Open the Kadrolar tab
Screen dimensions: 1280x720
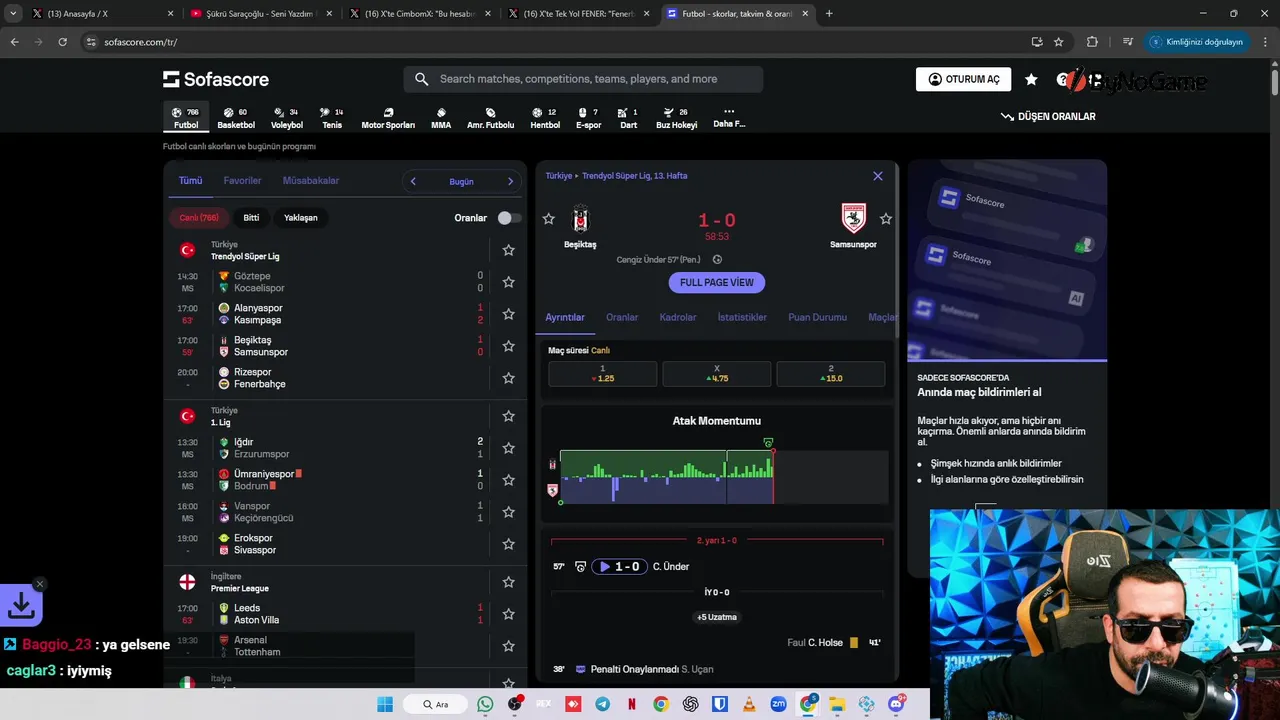(x=678, y=317)
